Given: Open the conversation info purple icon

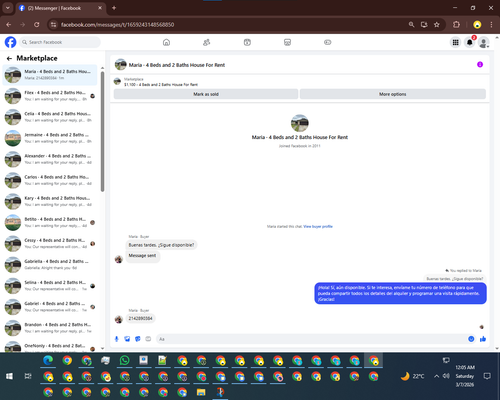Looking at the screenshot, I should (480, 64).
